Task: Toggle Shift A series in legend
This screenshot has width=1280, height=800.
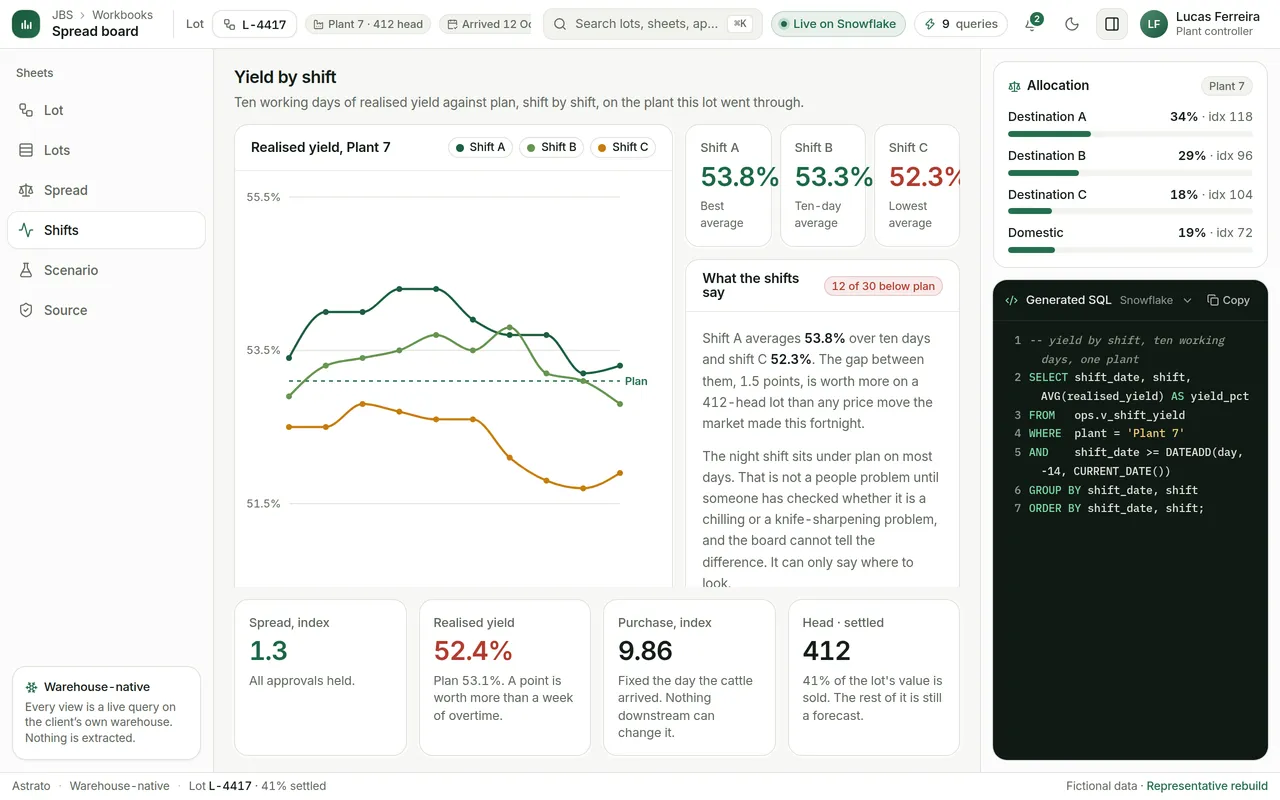Action: click(480, 147)
